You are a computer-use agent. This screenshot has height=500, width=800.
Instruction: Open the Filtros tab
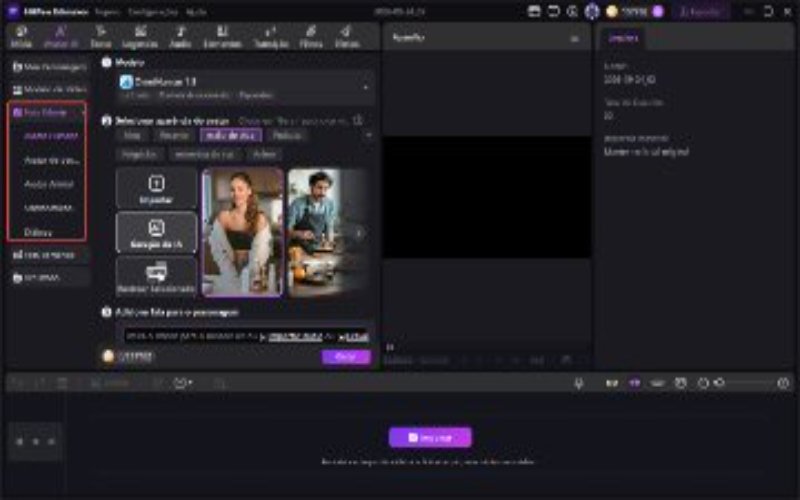click(x=311, y=37)
